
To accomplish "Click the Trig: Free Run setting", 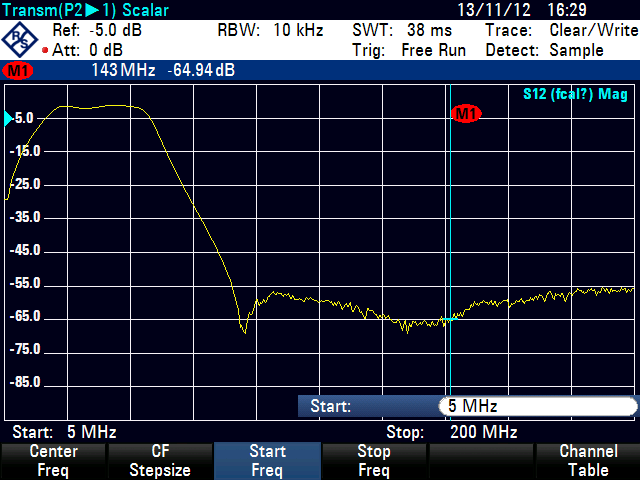I will [x=409, y=51].
